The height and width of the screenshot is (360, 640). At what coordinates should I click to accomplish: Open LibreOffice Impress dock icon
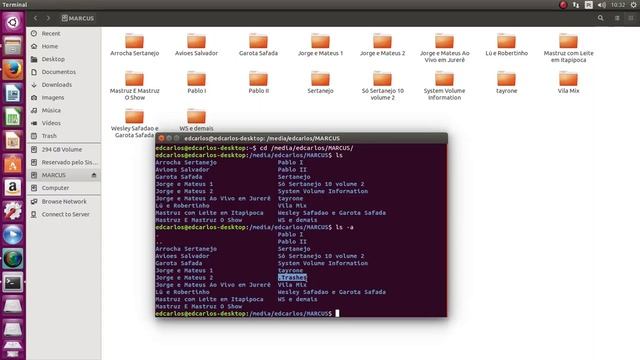pyautogui.click(x=13, y=141)
